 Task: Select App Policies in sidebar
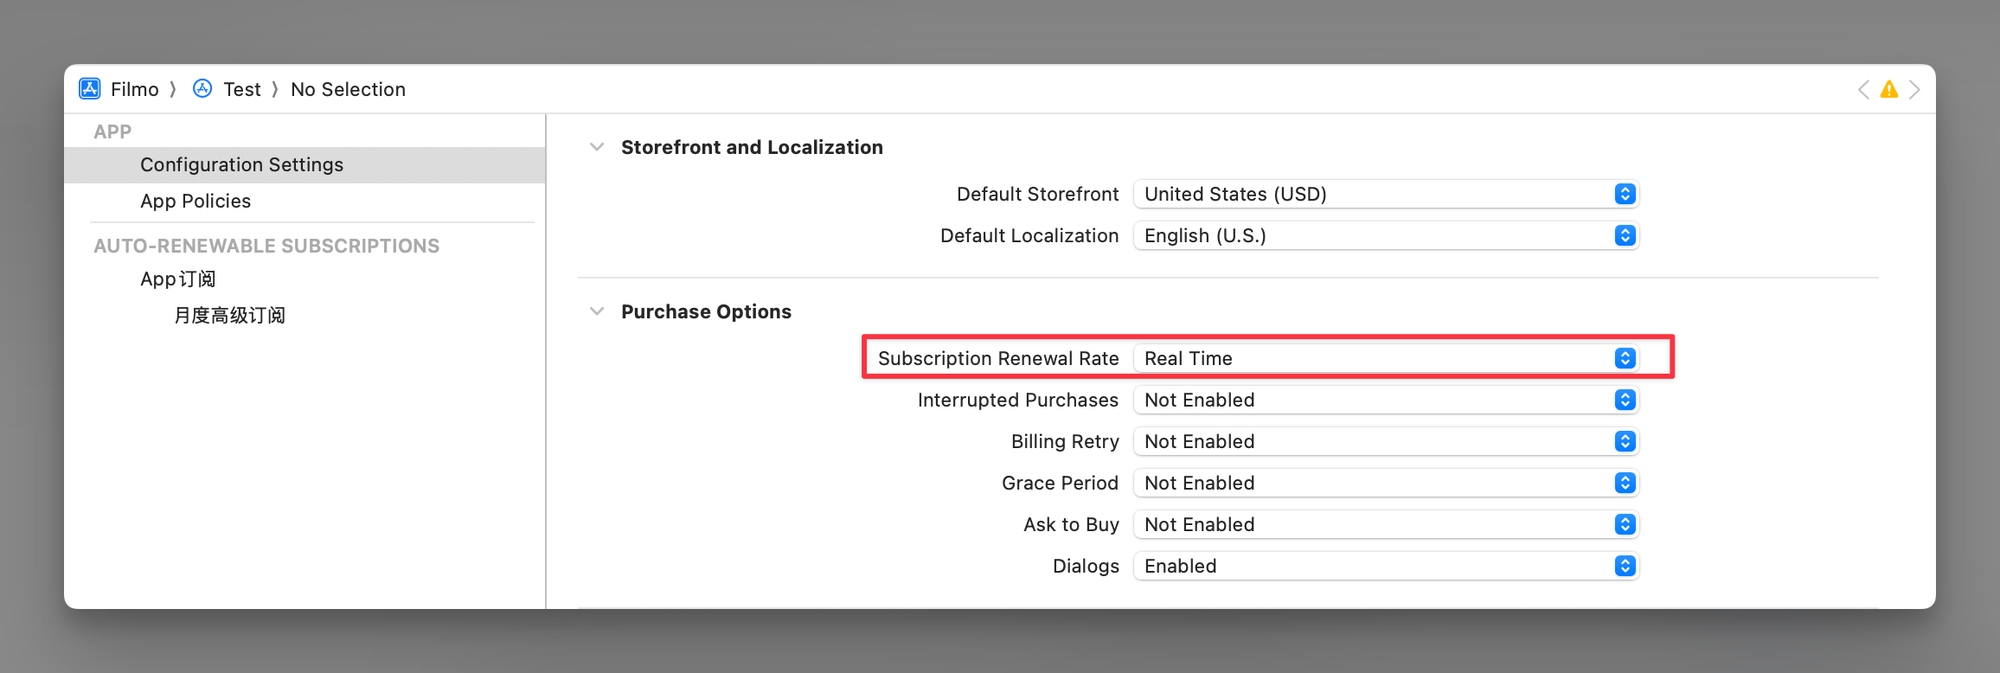195,201
